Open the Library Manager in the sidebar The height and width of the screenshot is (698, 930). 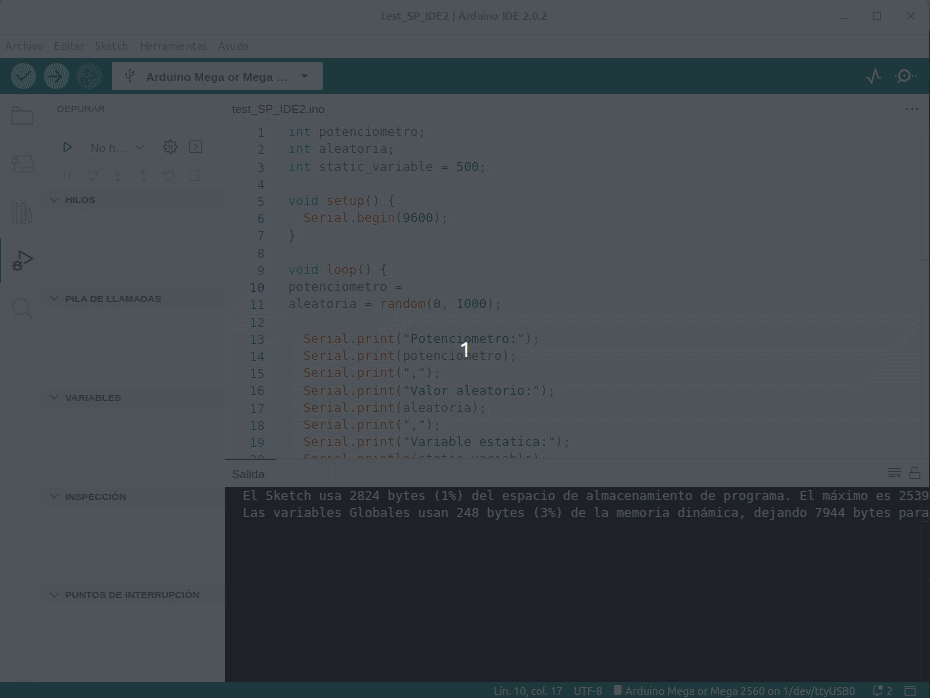22,212
